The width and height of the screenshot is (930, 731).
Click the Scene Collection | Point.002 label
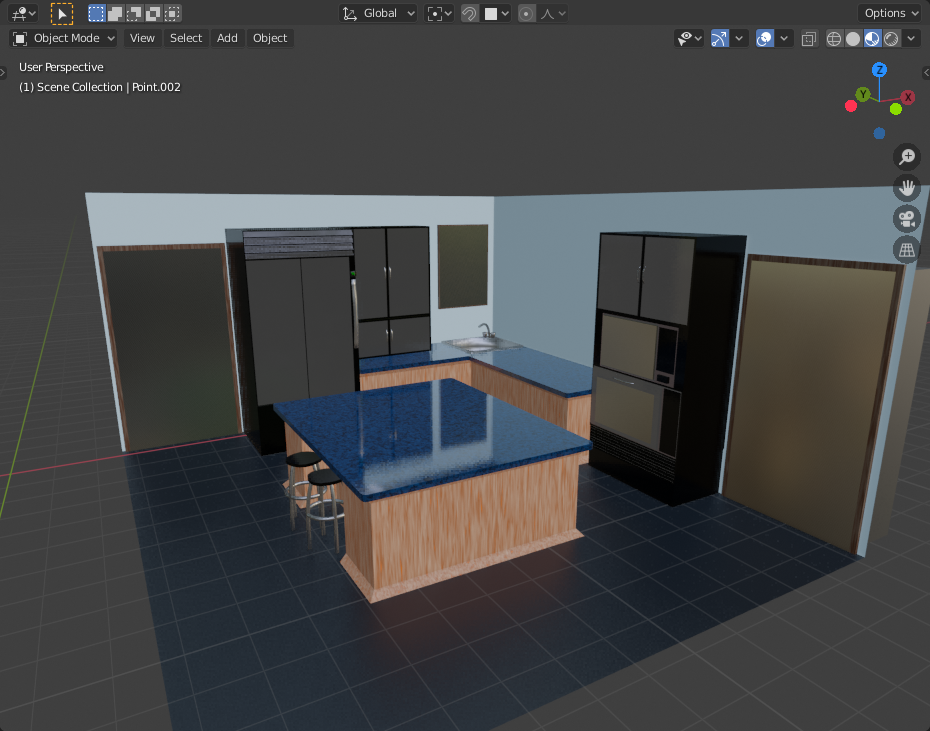pos(100,87)
